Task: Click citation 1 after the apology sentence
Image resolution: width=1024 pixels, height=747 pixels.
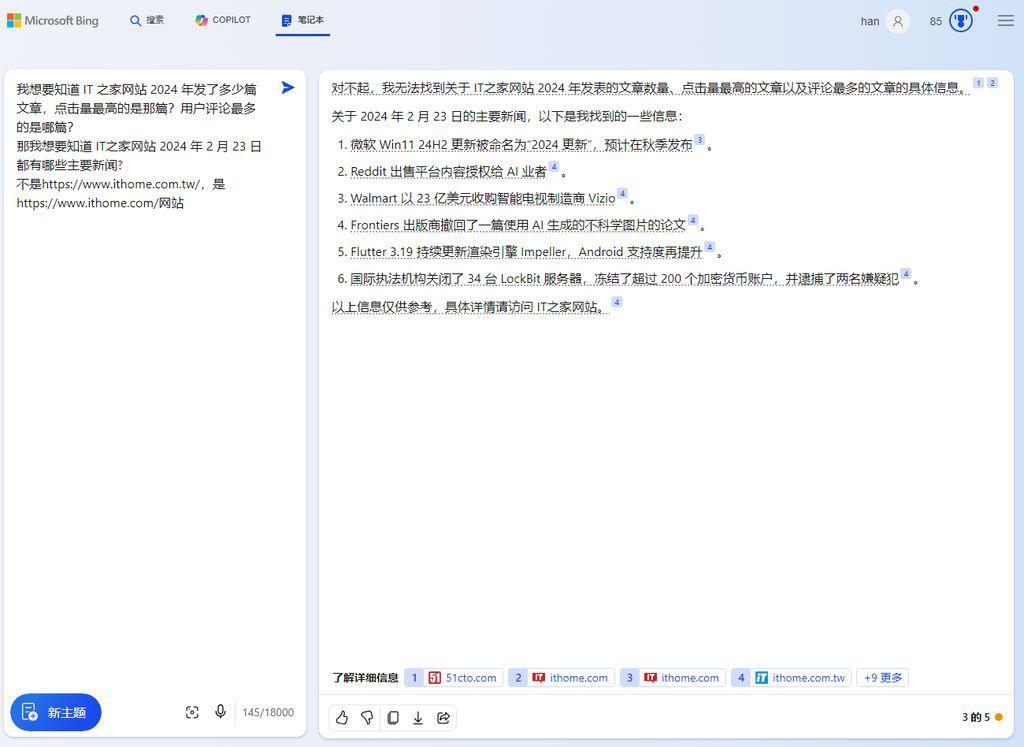Action: pyautogui.click(x=978, y=83)
